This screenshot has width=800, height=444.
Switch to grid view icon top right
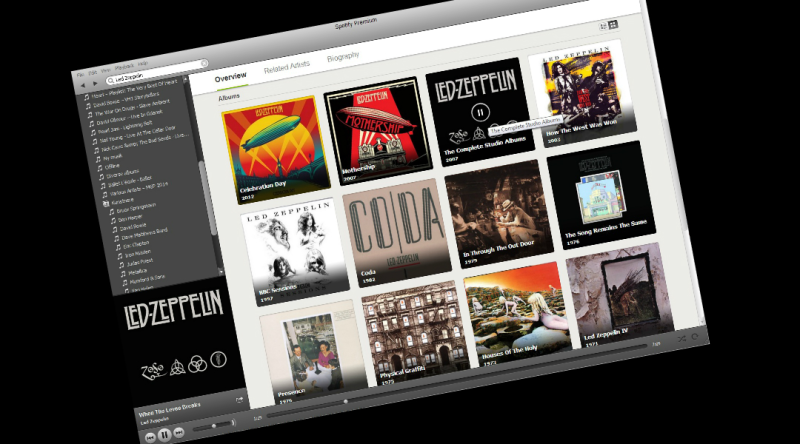[x=613, y=24]
